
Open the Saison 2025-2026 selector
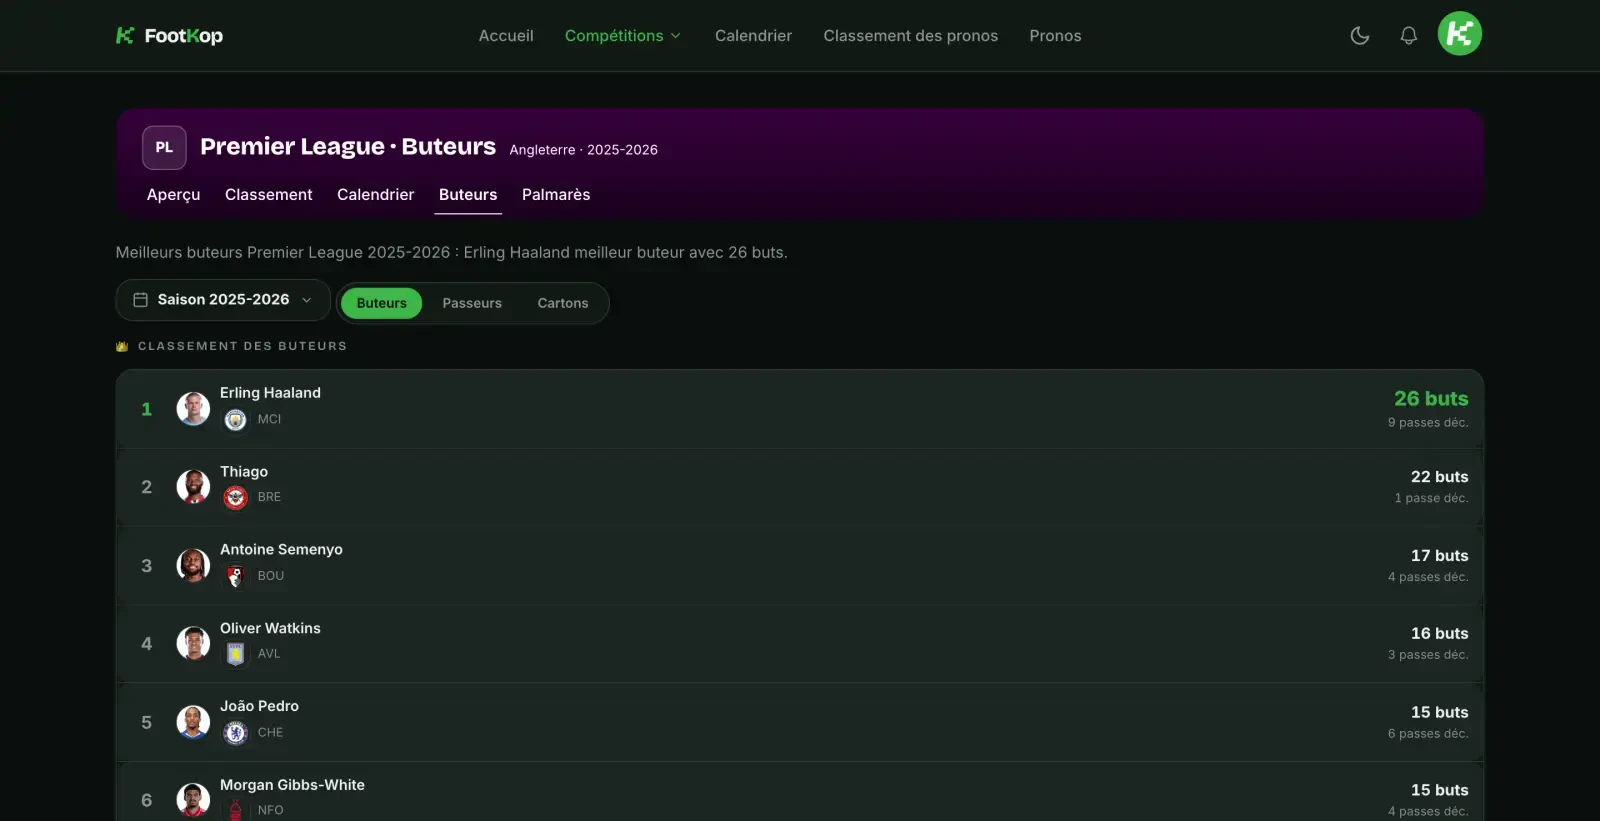point(223,300)
